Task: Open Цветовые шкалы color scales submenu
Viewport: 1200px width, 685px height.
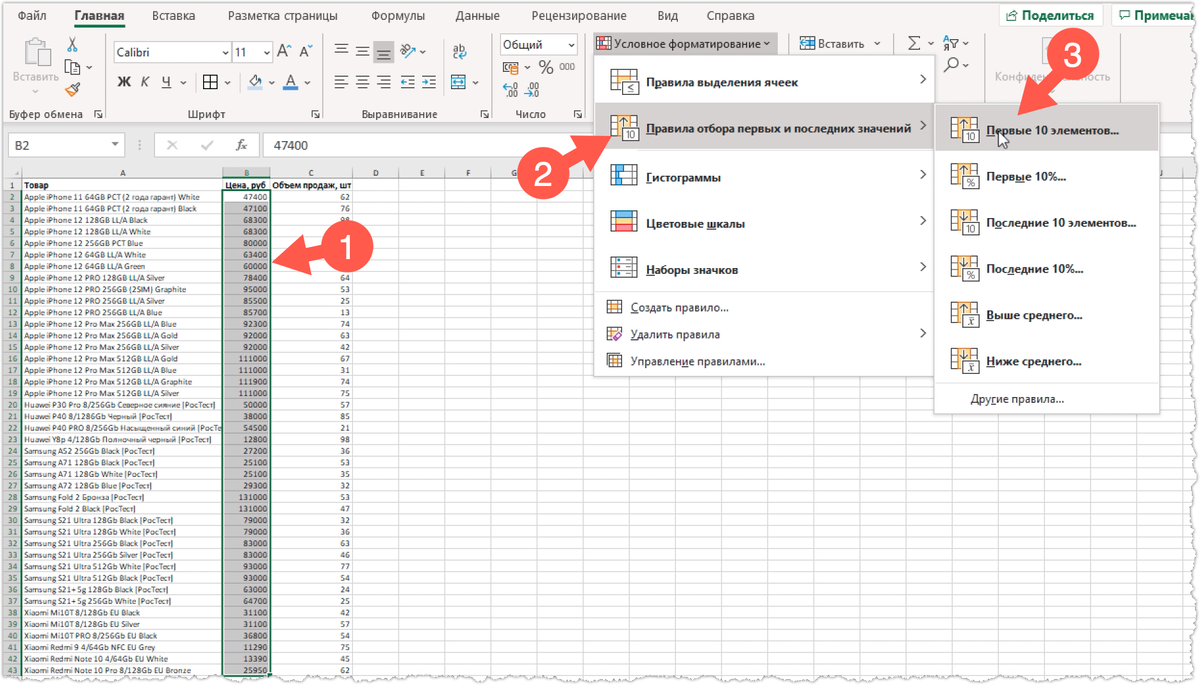Action: pos(763,223)
